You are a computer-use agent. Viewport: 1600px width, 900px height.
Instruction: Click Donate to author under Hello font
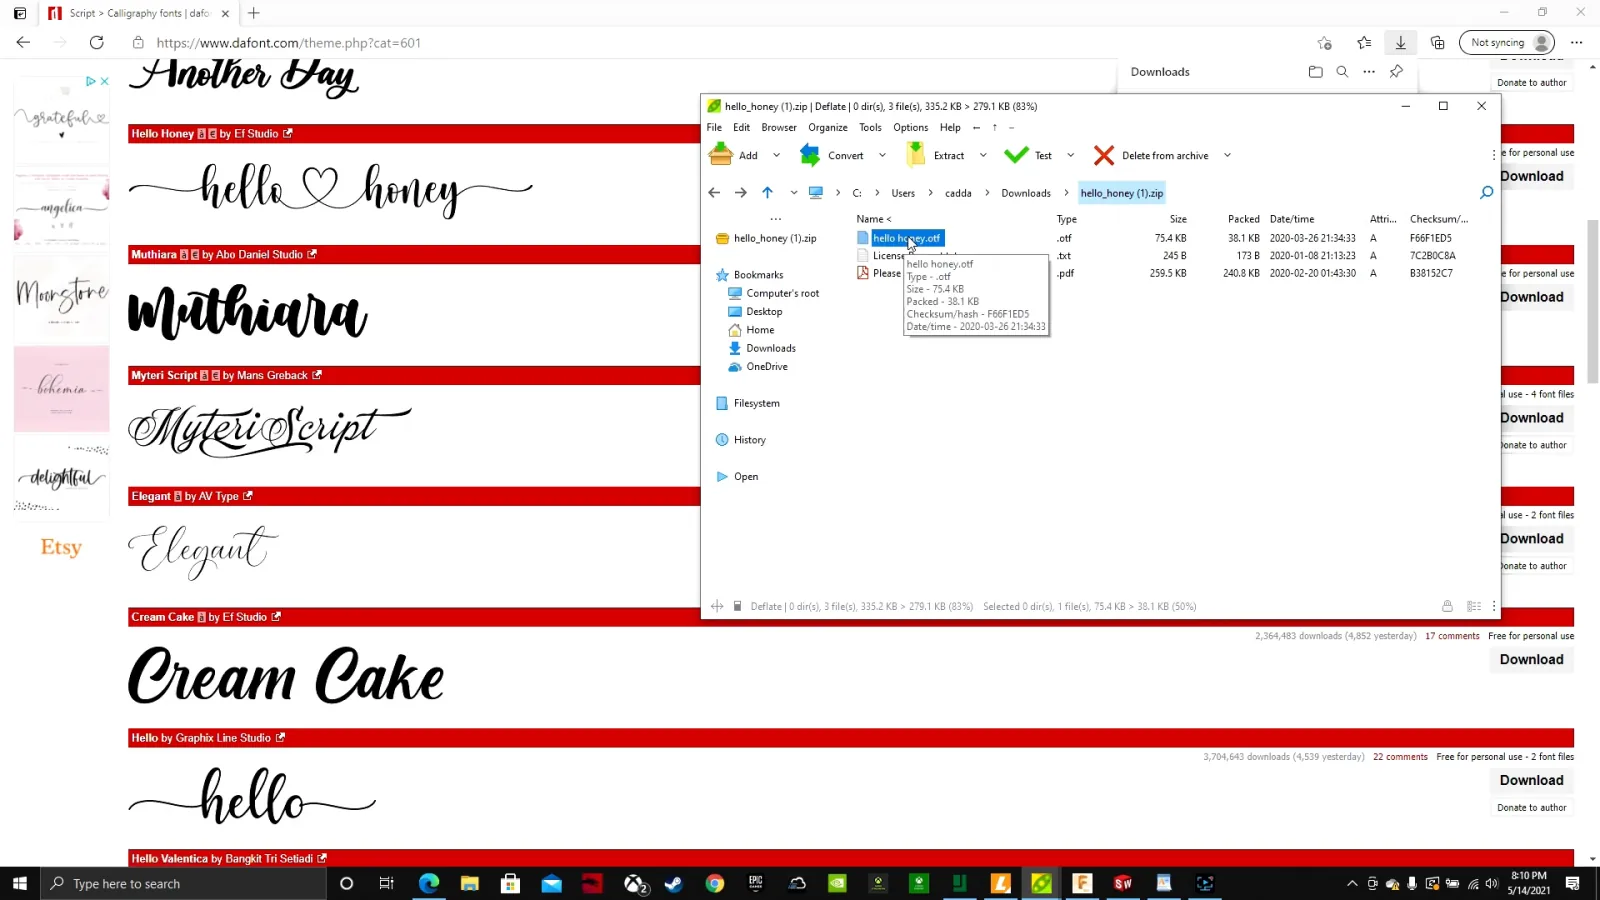tap(1531, 808)
